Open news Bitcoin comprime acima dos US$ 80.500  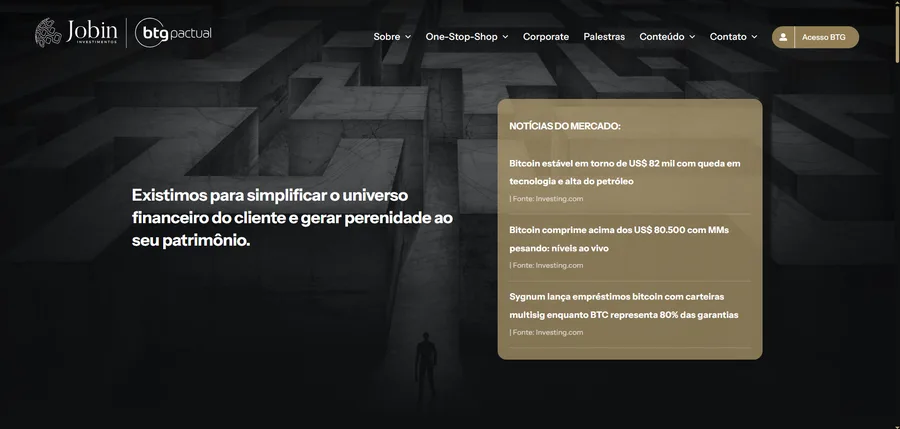[x=619, y=239]
